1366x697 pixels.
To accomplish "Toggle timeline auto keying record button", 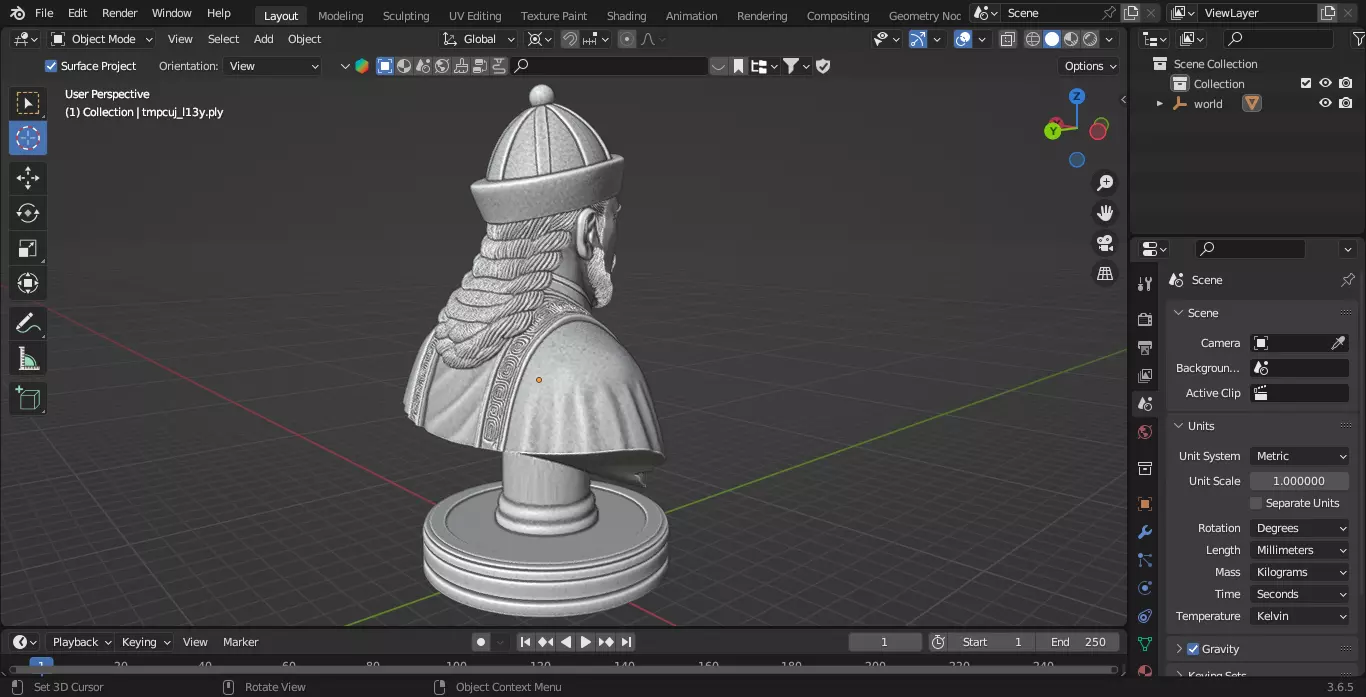I will pyautogui.click(x=481, y=642).
